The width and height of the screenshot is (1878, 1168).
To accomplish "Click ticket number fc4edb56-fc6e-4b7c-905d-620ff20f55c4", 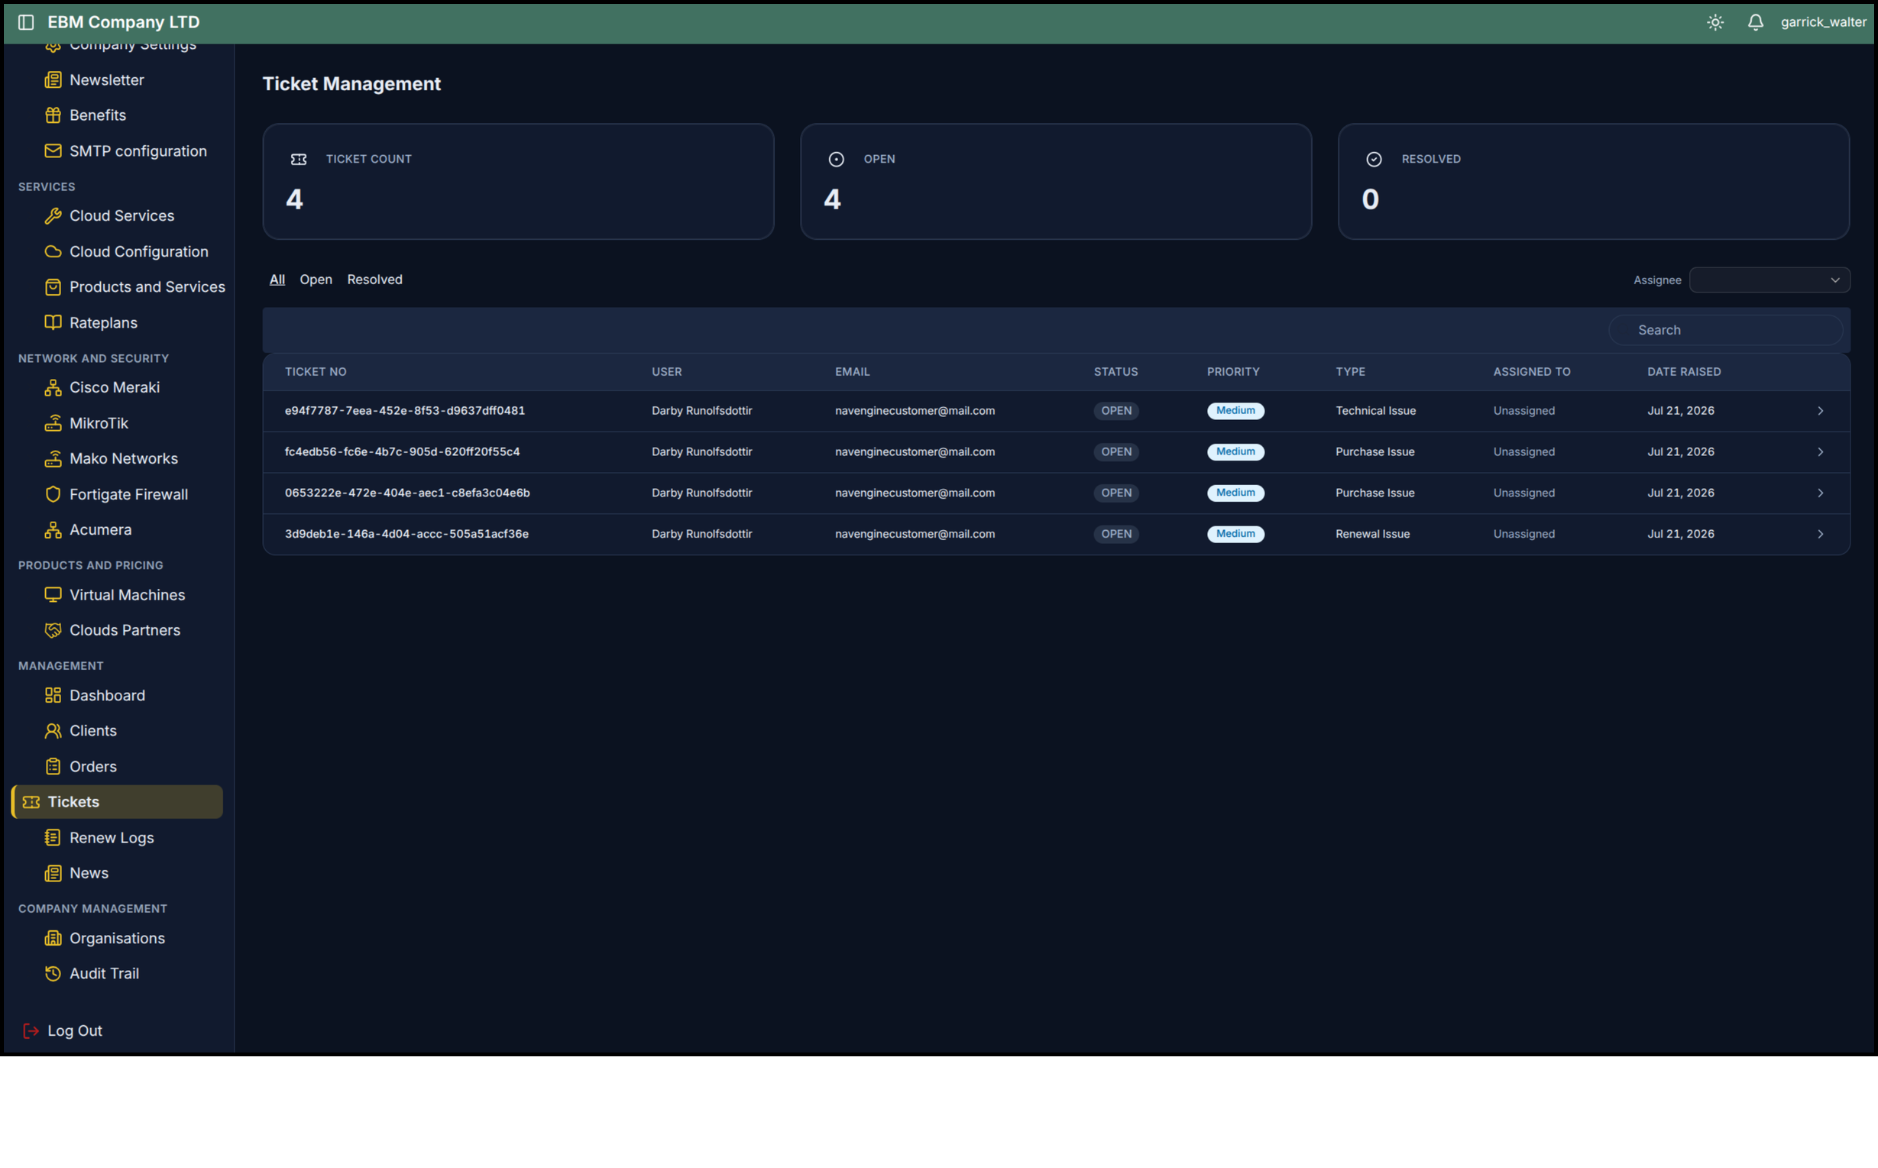I will point(402,452).
